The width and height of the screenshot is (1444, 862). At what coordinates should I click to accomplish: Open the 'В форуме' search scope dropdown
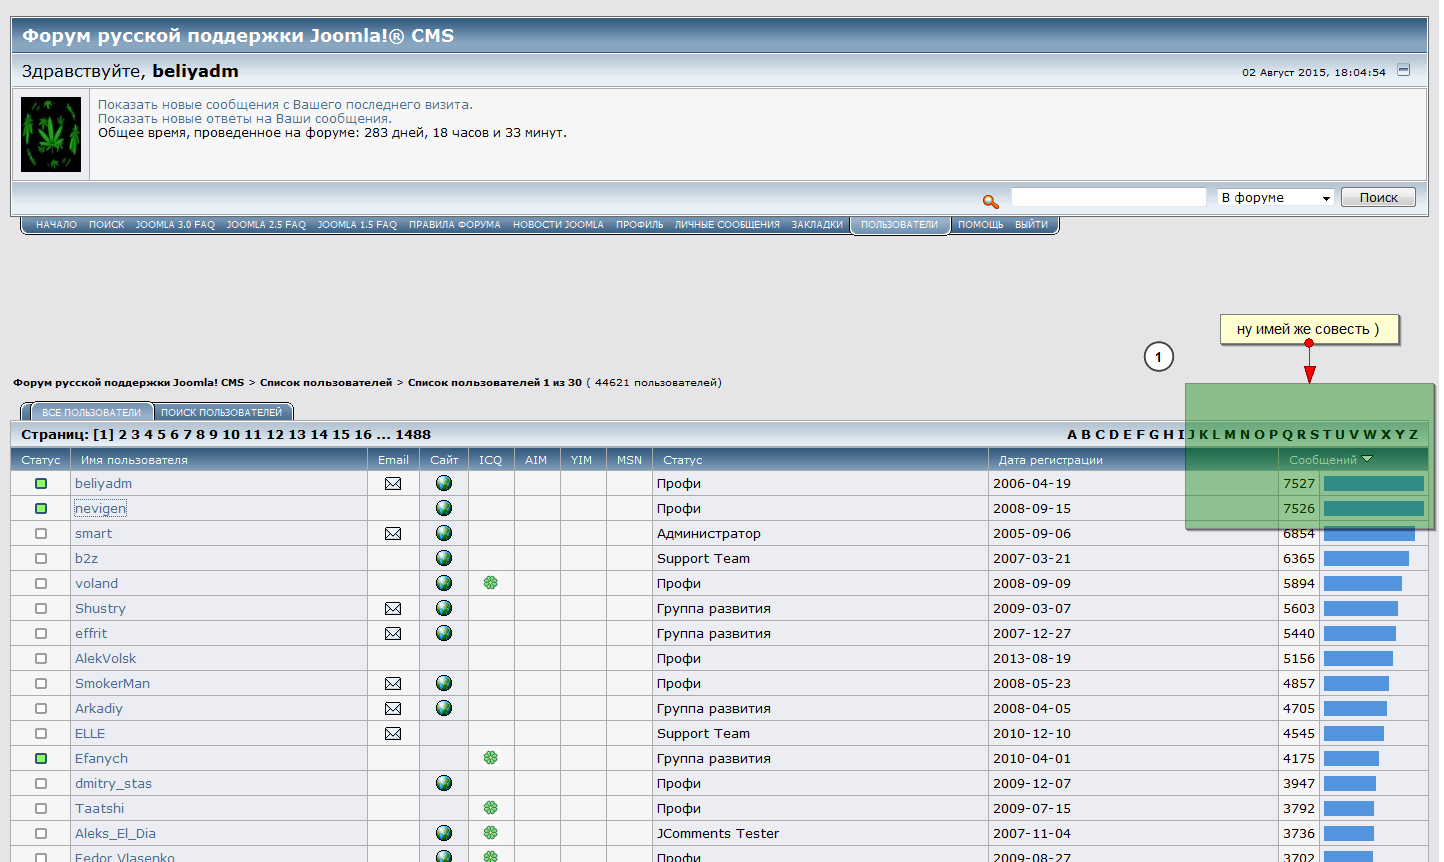(1276, 198)
